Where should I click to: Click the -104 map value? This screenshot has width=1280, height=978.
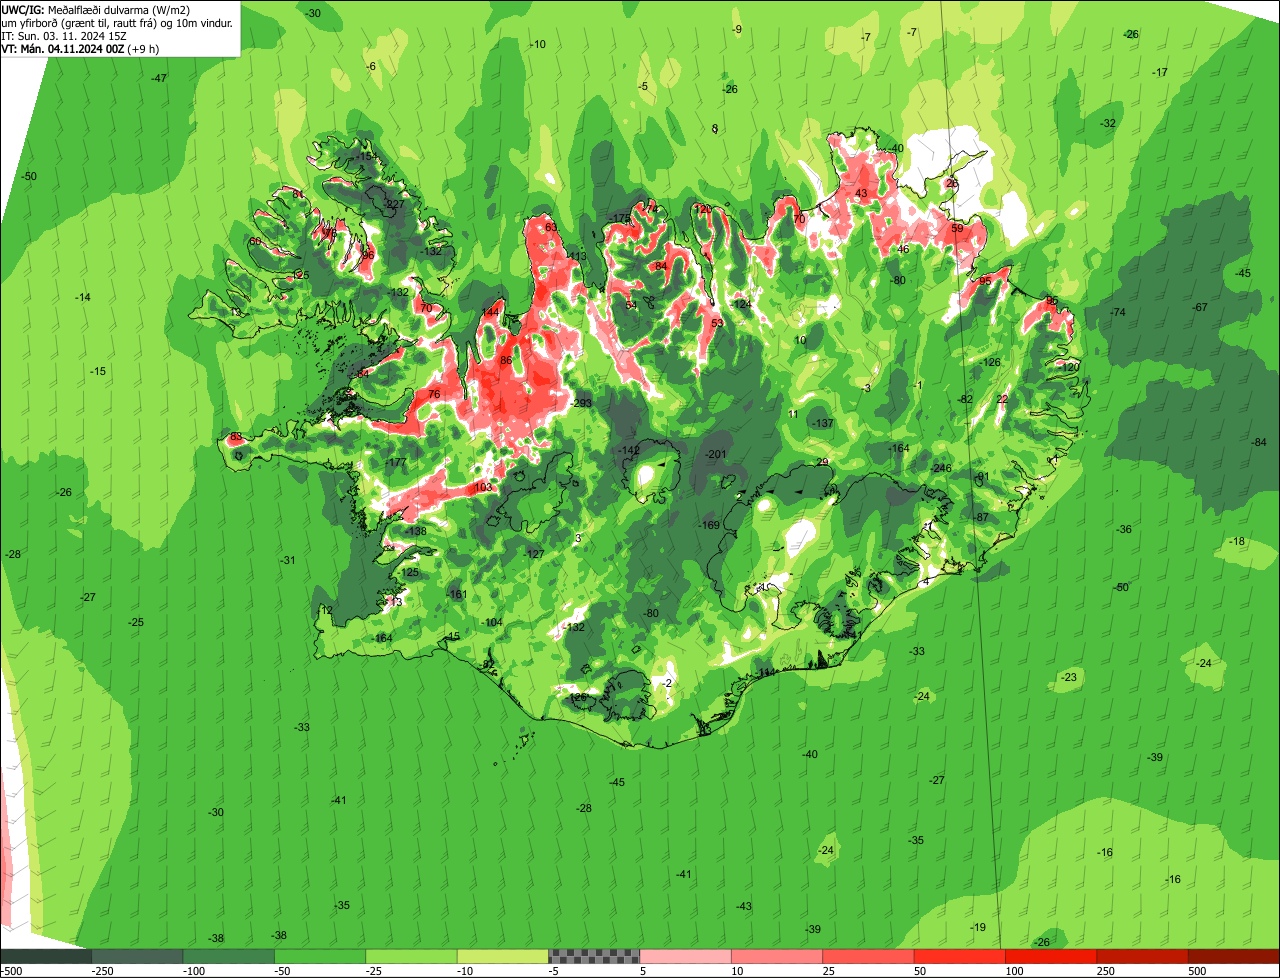pos(492,622)
